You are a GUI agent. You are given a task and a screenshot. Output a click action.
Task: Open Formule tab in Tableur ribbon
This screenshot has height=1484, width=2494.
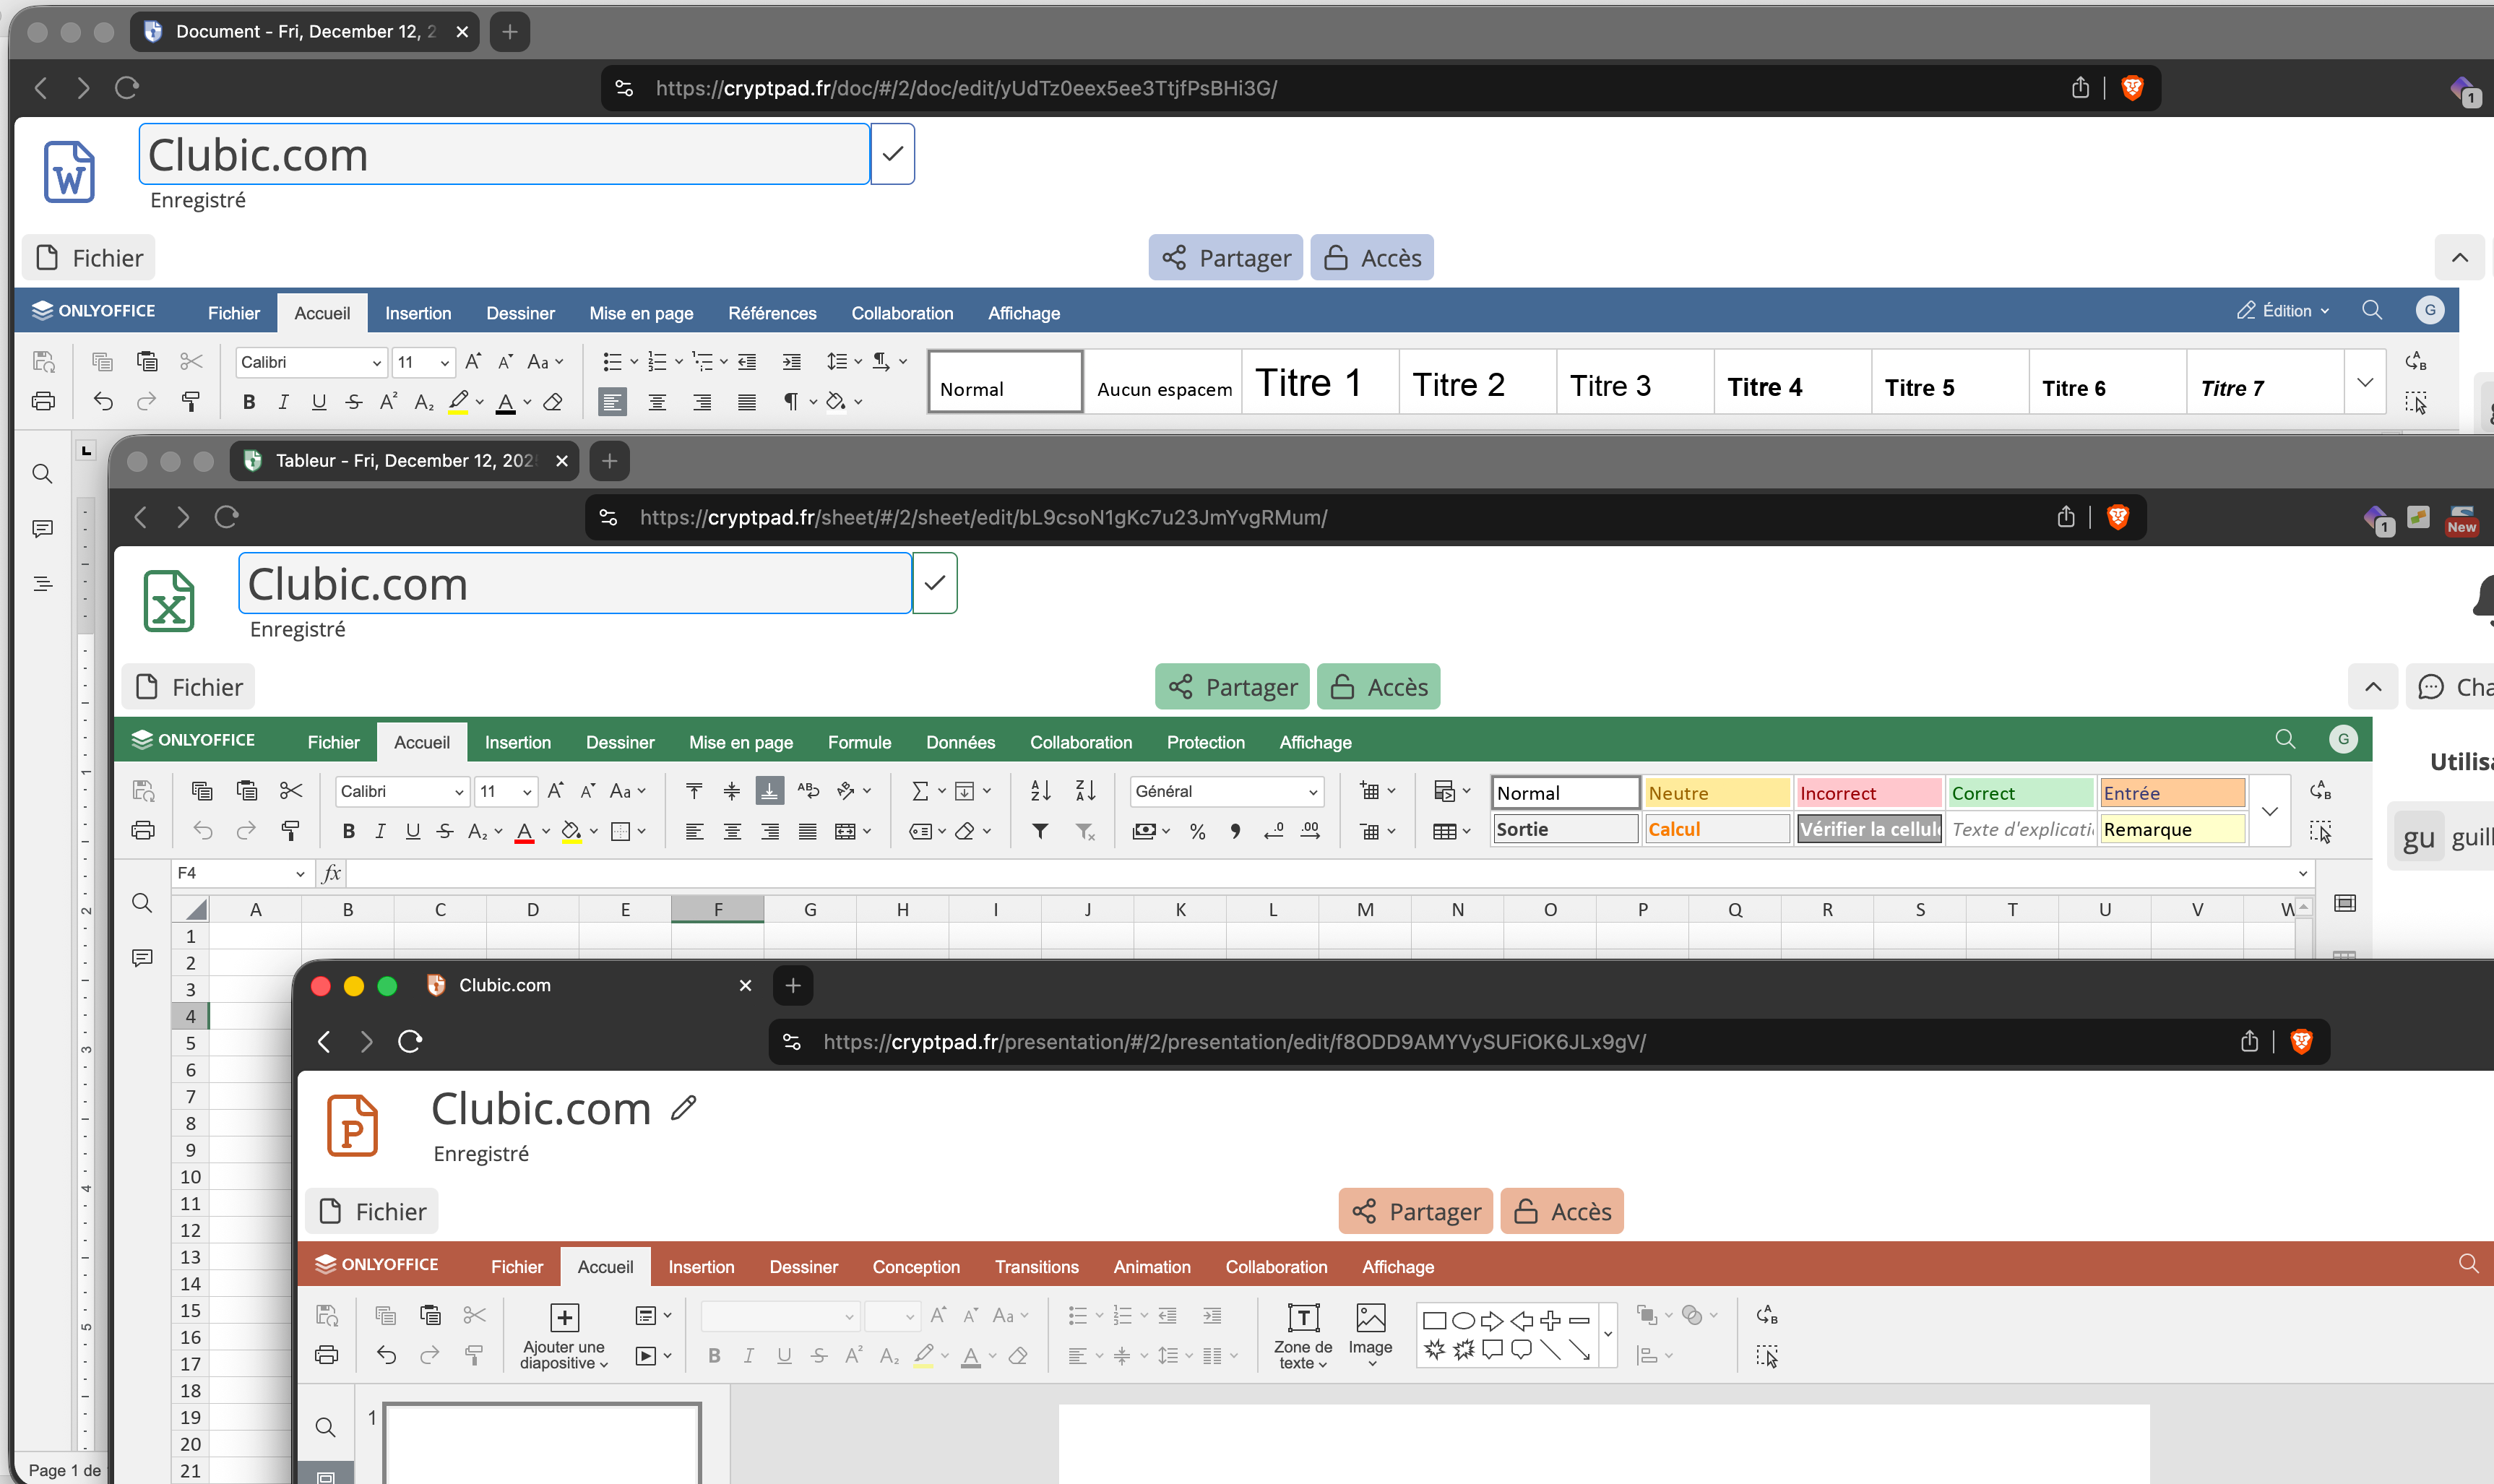[x=859, y=742]
